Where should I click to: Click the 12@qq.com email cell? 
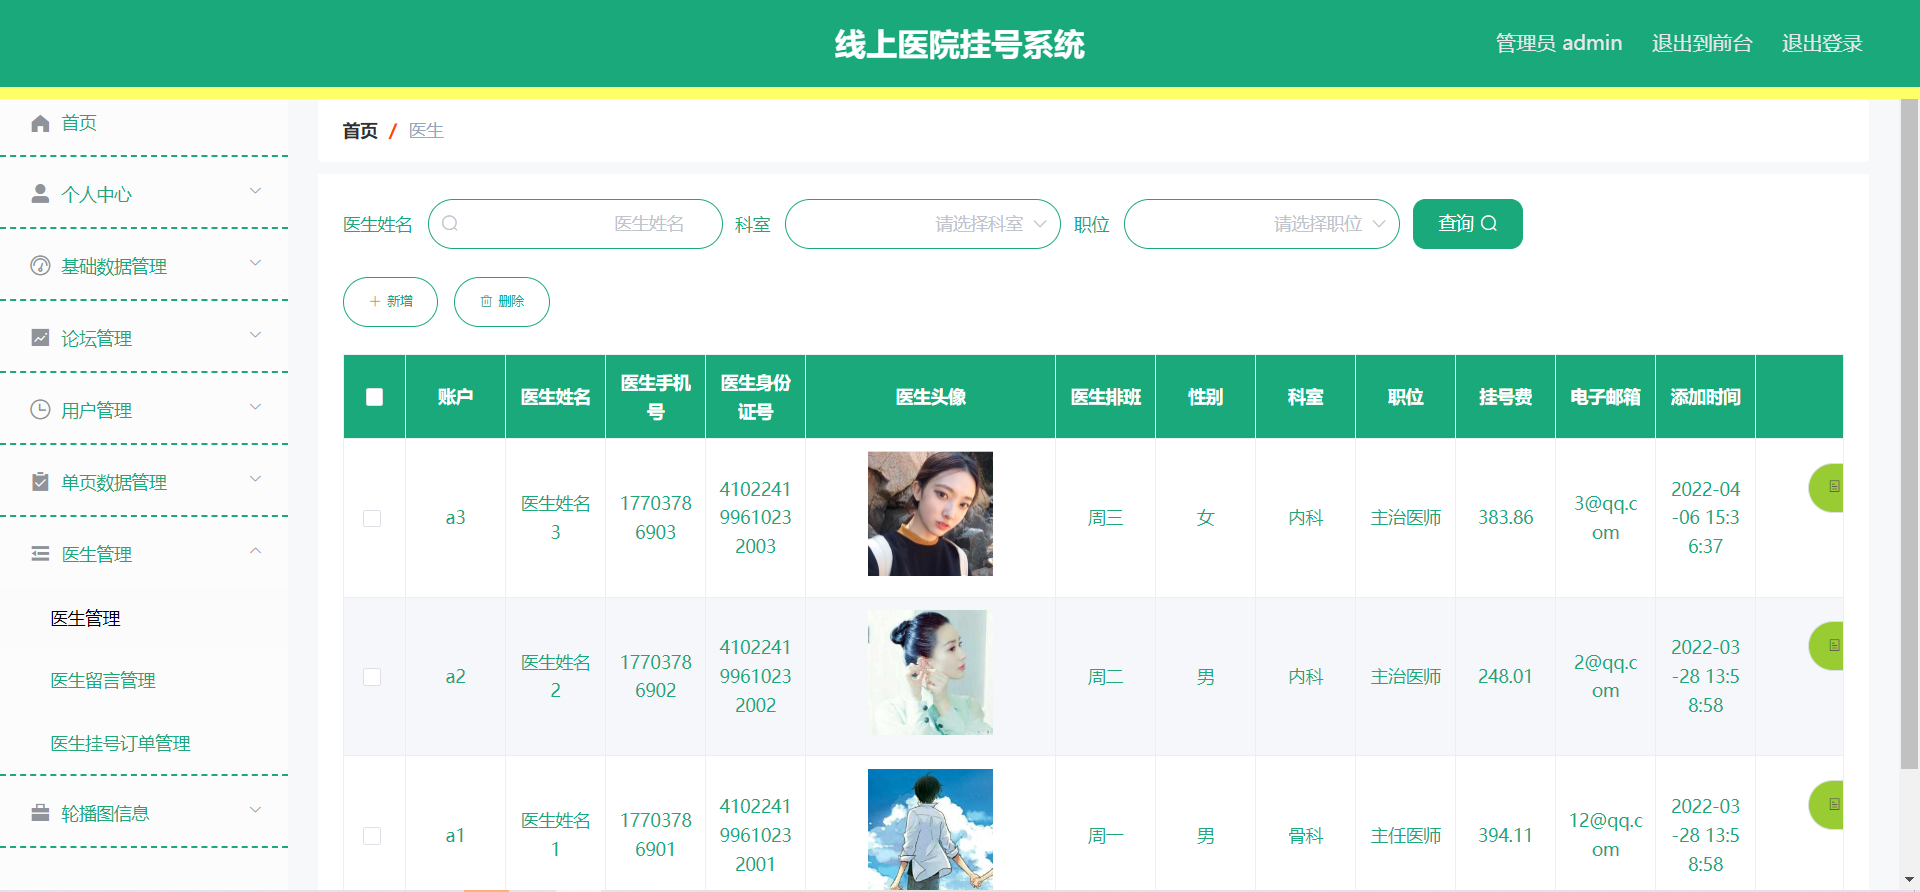click(1605, 836)
